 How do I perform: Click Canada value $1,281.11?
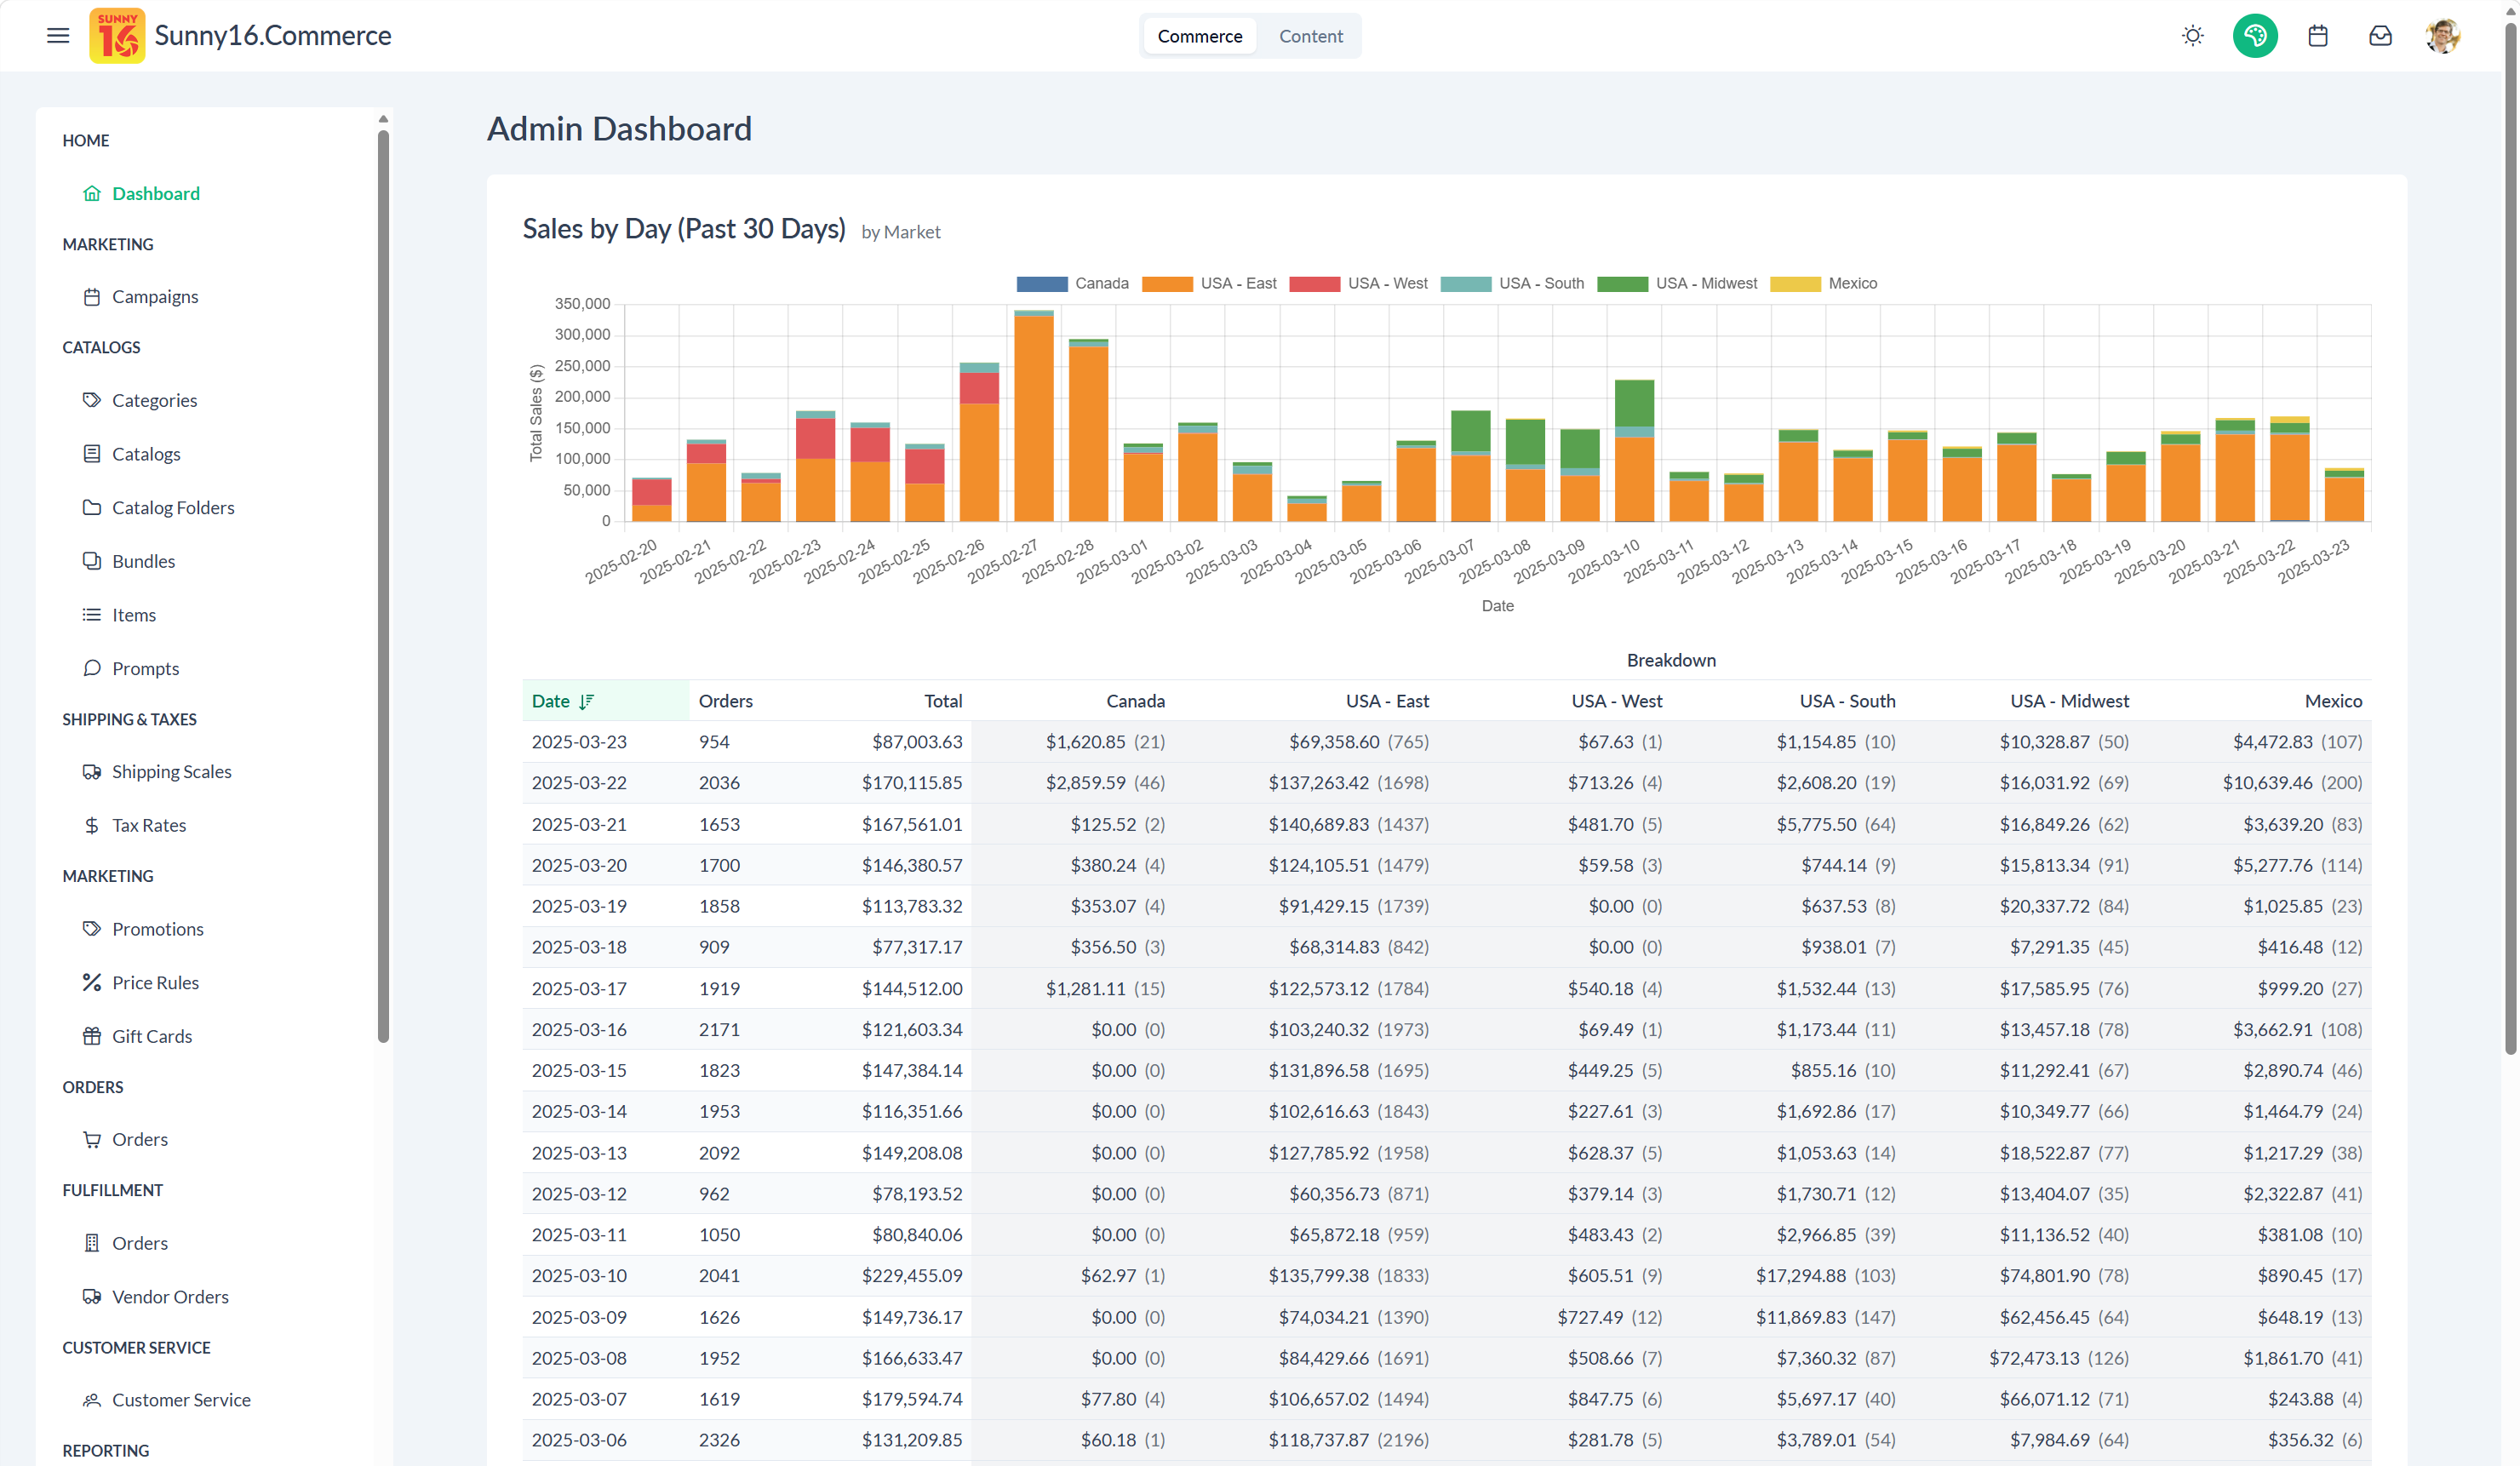(x=1085, y=989)
